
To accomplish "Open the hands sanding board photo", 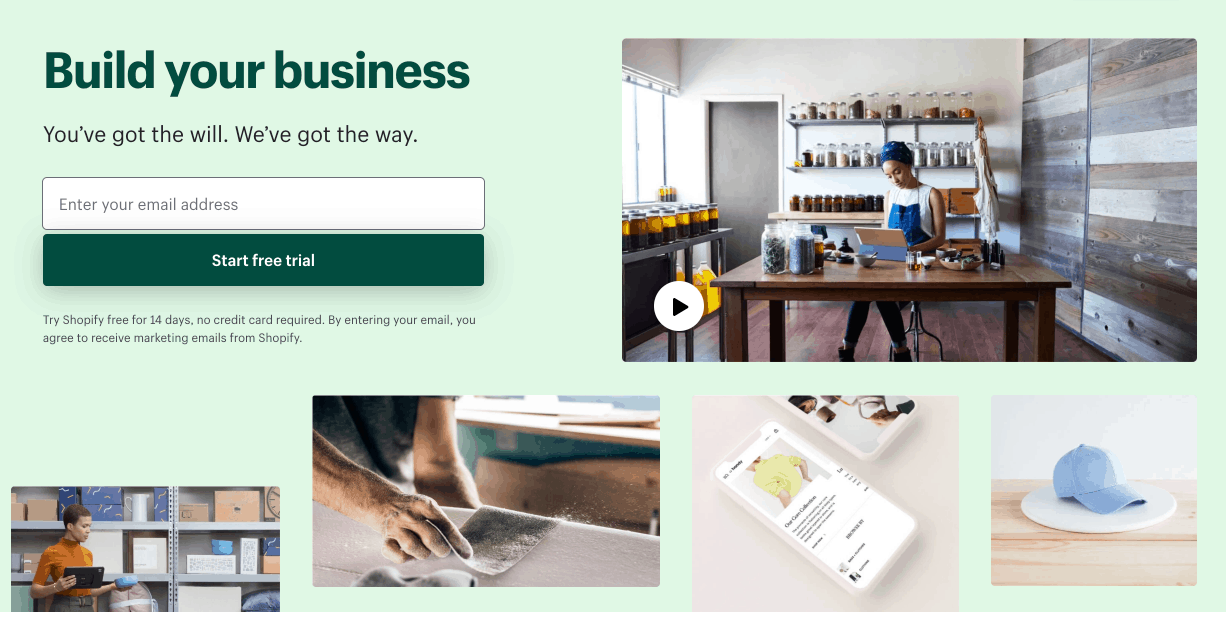I will coord(486,491).
